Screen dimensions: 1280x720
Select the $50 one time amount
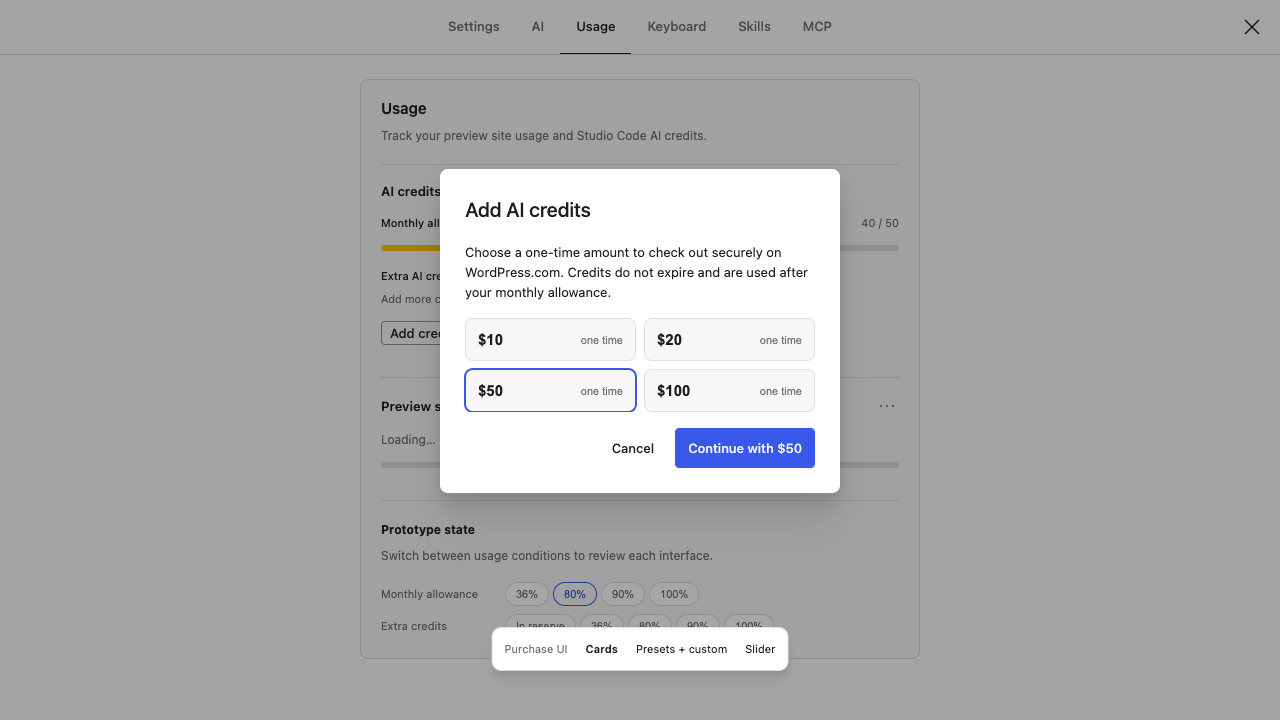click(x=550, y=391)
